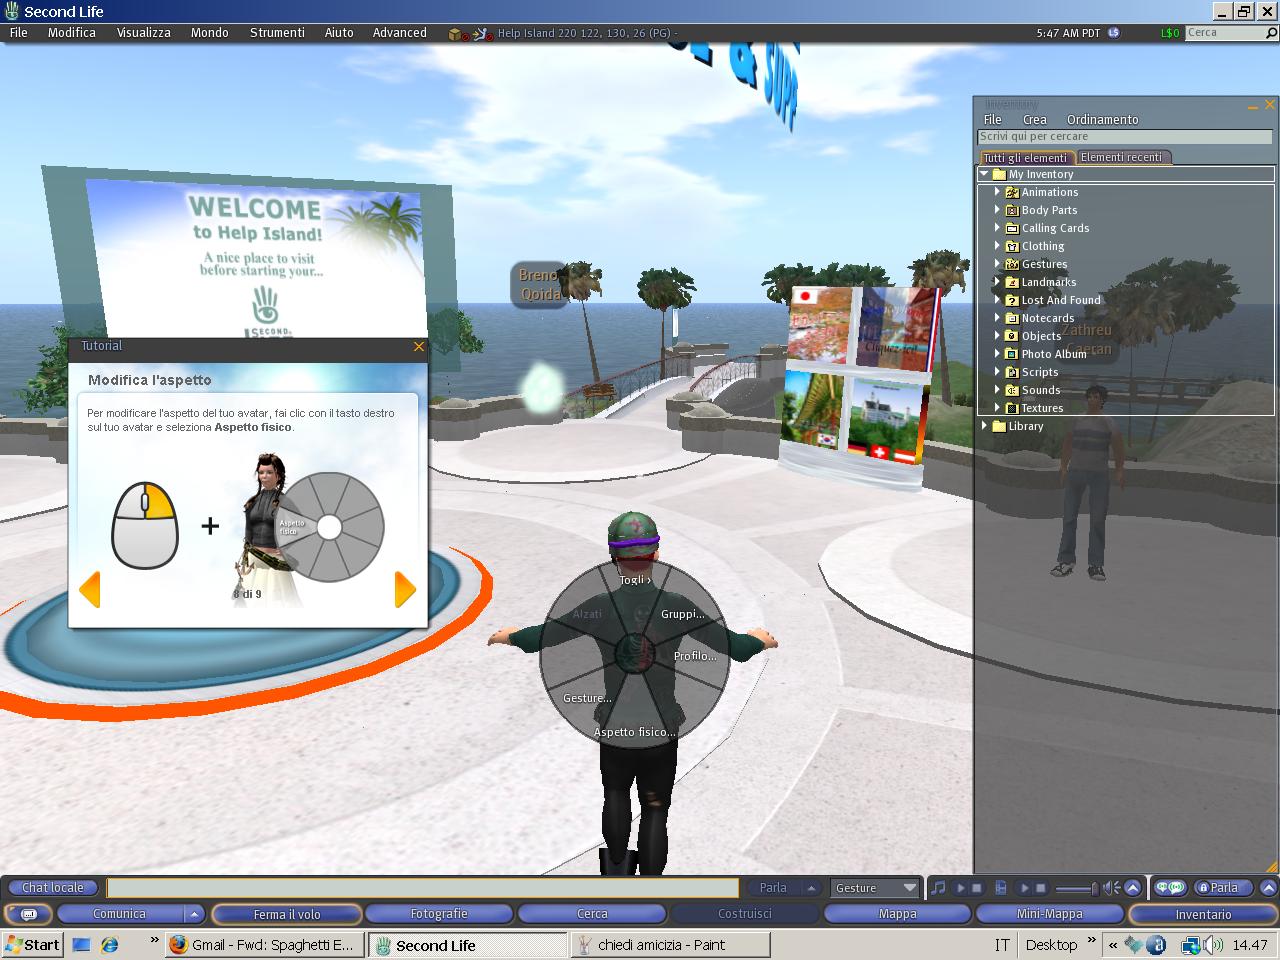The width and height of the screenshot is (1280, 960).
Task: Open the Modifica menu
Action: tap(72, 33)
